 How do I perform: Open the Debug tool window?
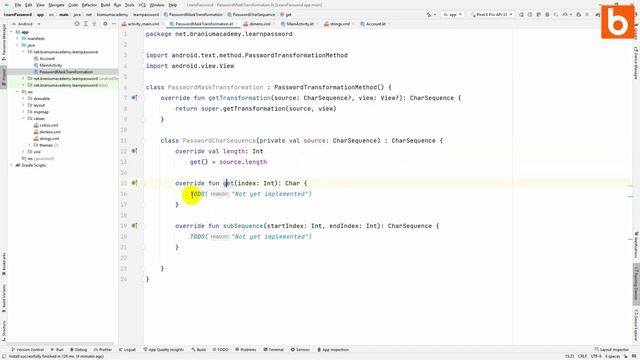[x=78, y=350]
